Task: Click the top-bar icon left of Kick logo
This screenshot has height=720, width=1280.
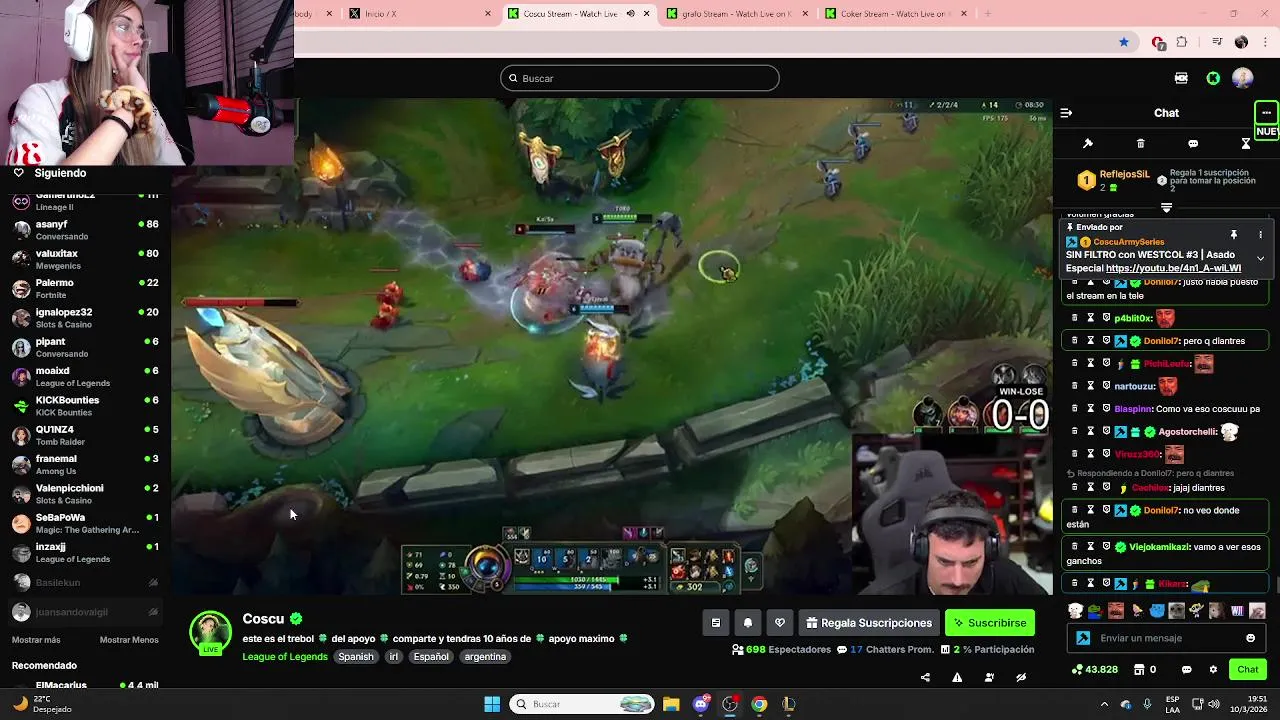Action: [1181, 78]
